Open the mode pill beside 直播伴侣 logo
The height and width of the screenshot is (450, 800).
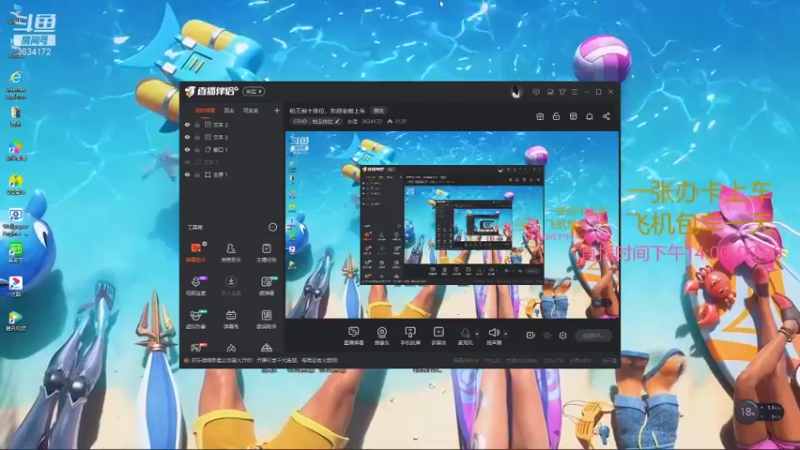coord(254,92)
